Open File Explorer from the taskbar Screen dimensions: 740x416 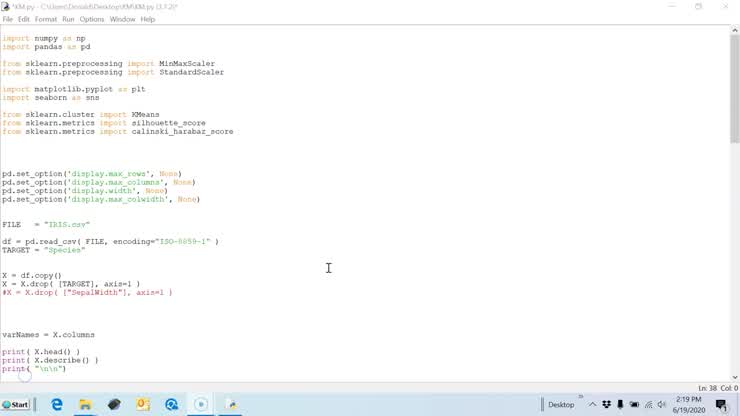(86, 405)
